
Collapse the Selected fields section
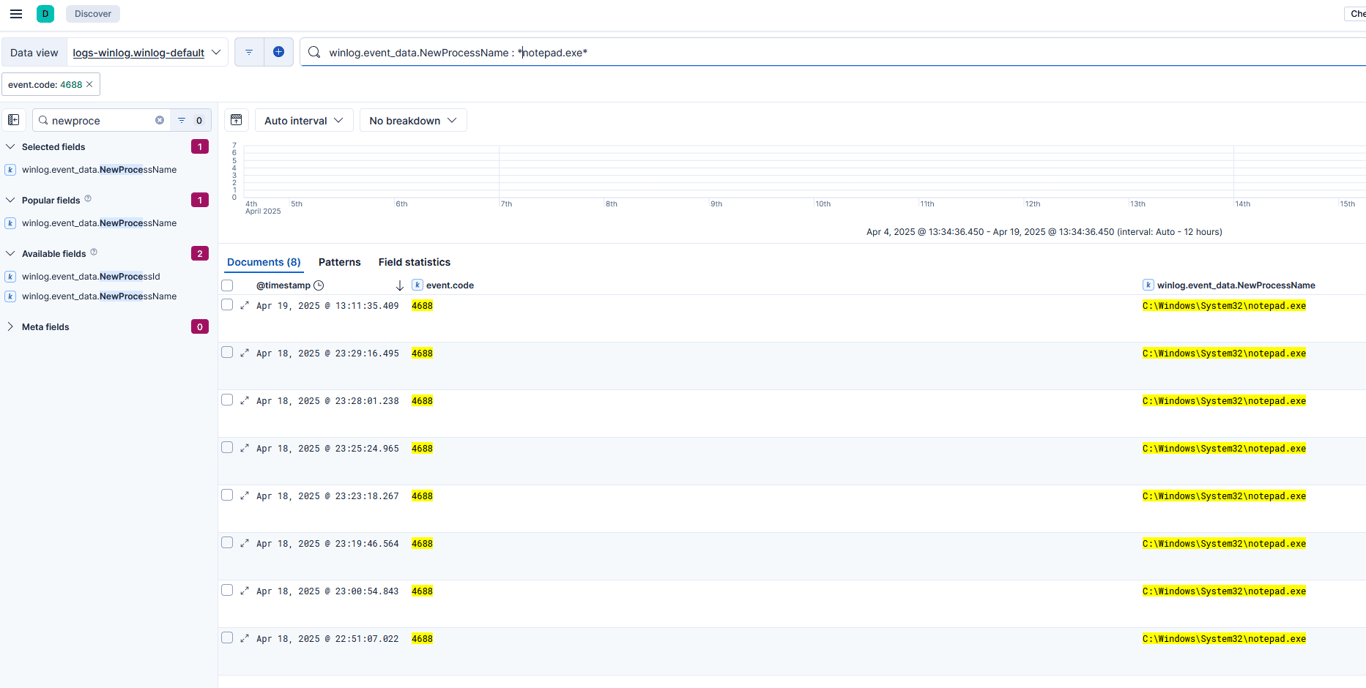click(11, 146)
